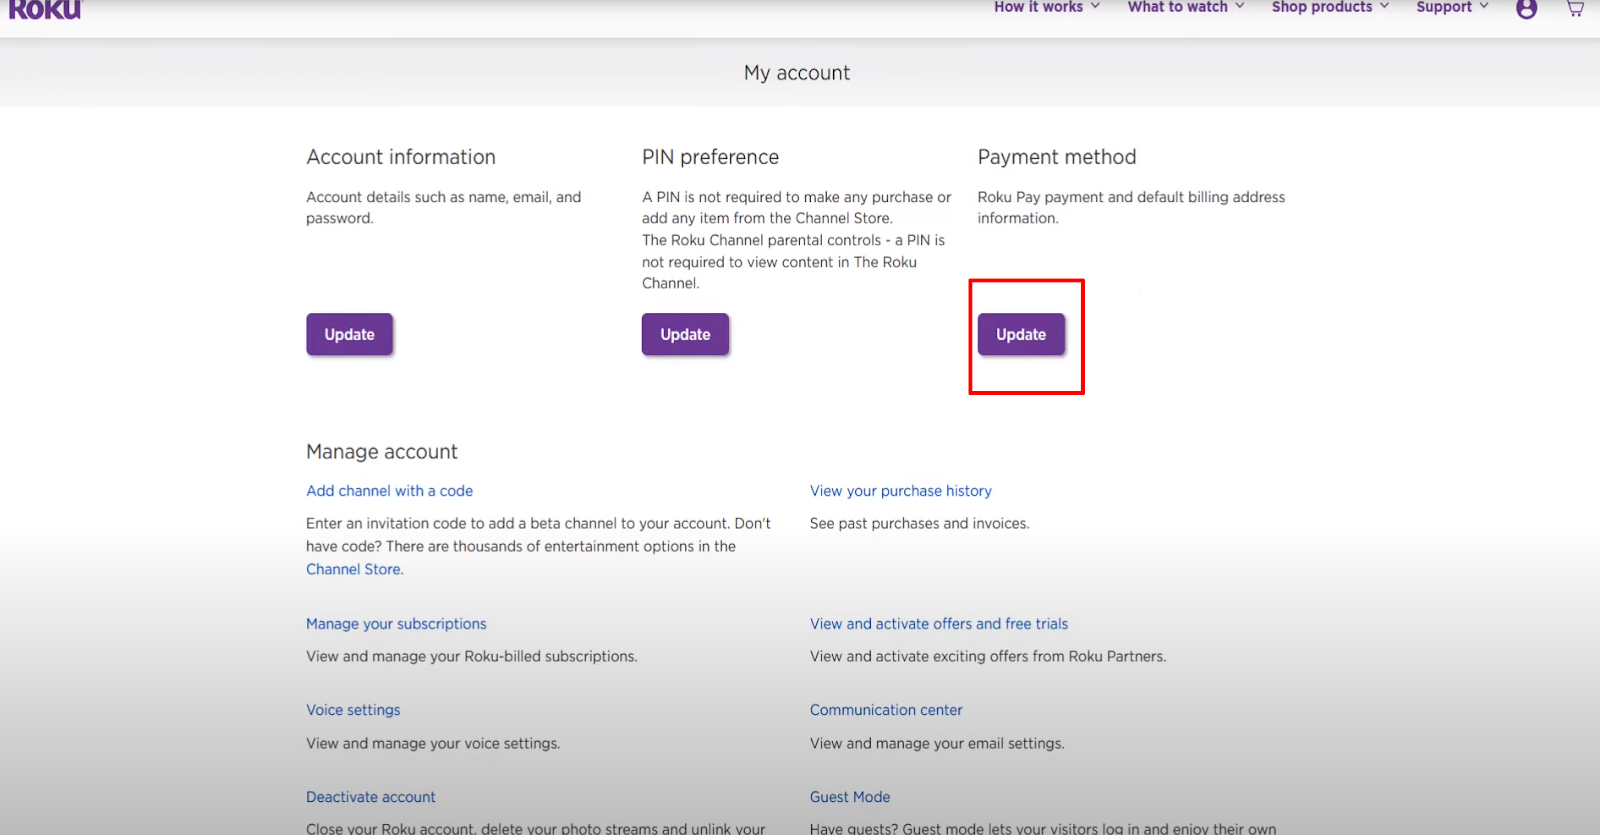Update Account information
The width and height of the screenshot is (1600, 835).
[349, 334]
